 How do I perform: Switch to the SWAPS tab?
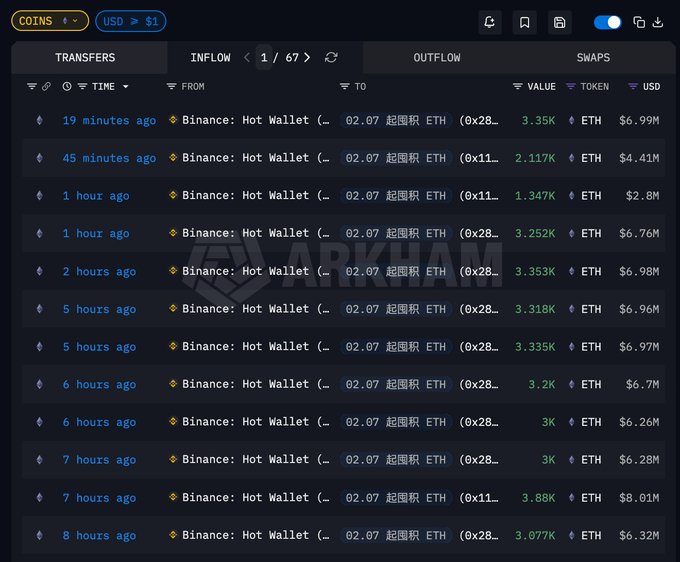[593, 58]
